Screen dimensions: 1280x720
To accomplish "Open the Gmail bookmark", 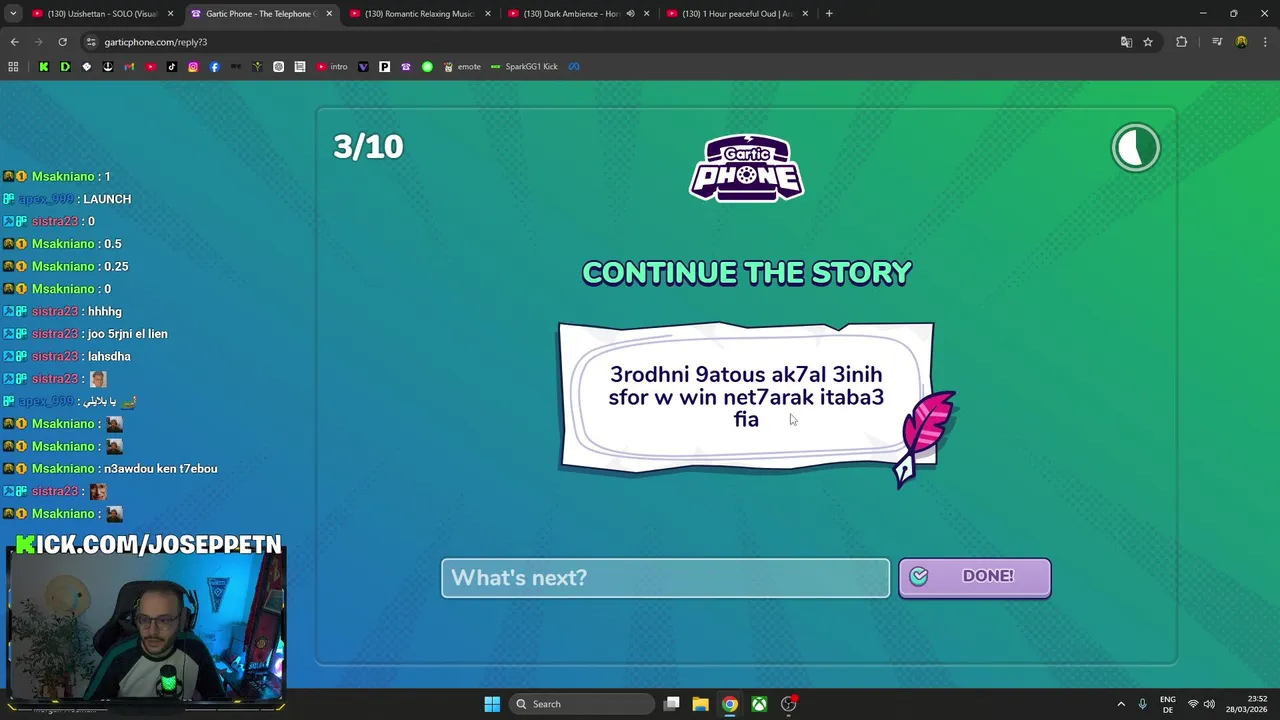I will pyautogui.click(x=129, y=67).
